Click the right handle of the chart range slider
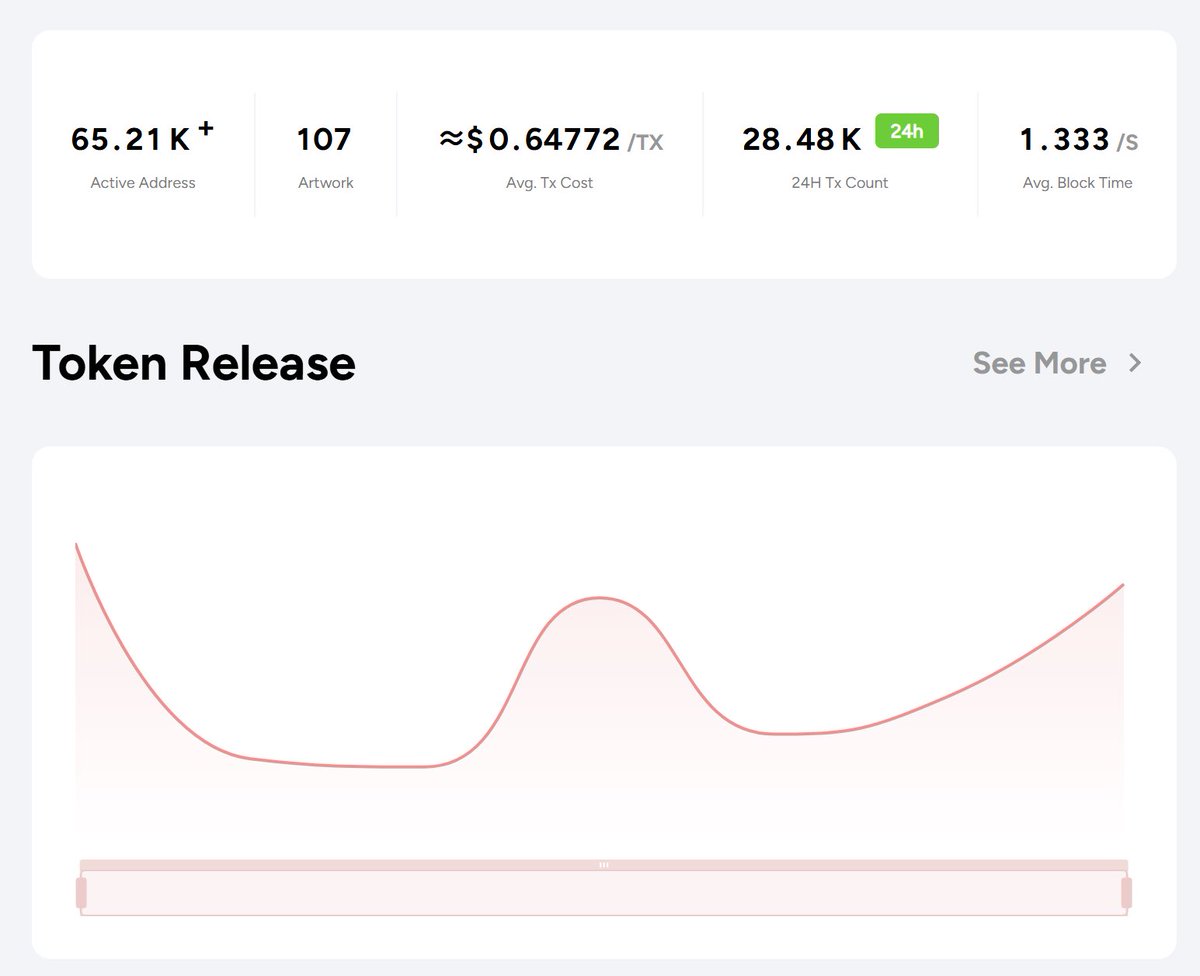This screenshot has width=1200, height=976. tap(1127, 893)
